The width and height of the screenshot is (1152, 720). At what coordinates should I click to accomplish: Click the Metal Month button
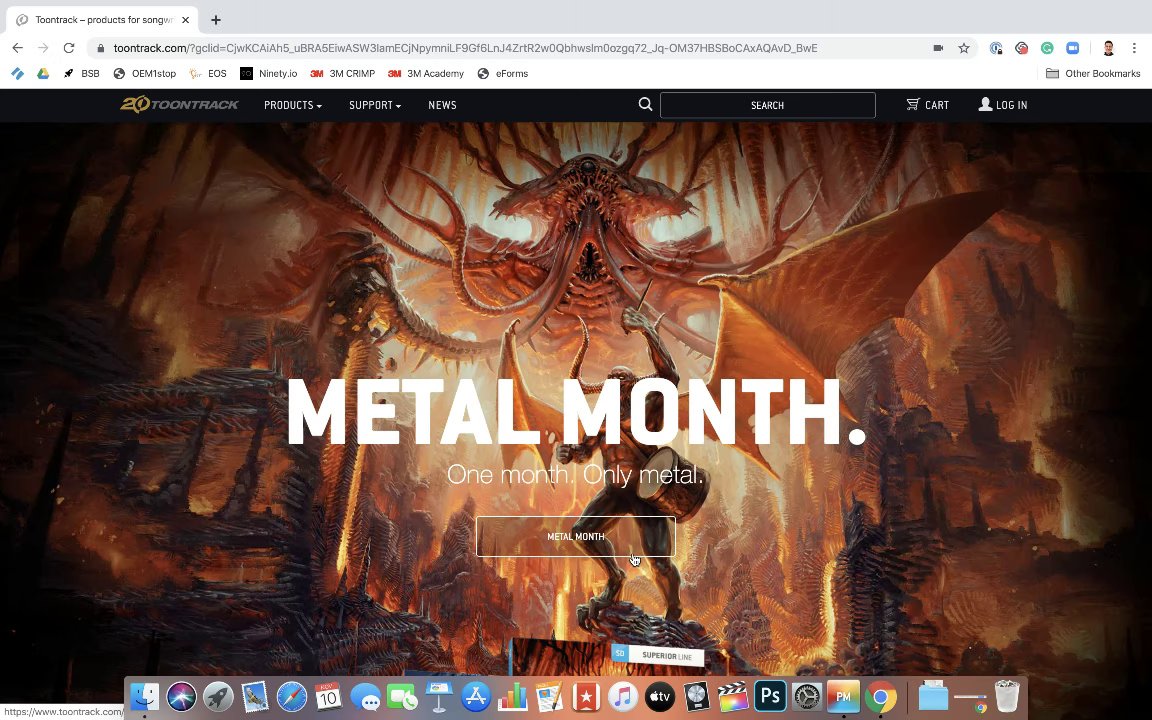click(575, 536)
